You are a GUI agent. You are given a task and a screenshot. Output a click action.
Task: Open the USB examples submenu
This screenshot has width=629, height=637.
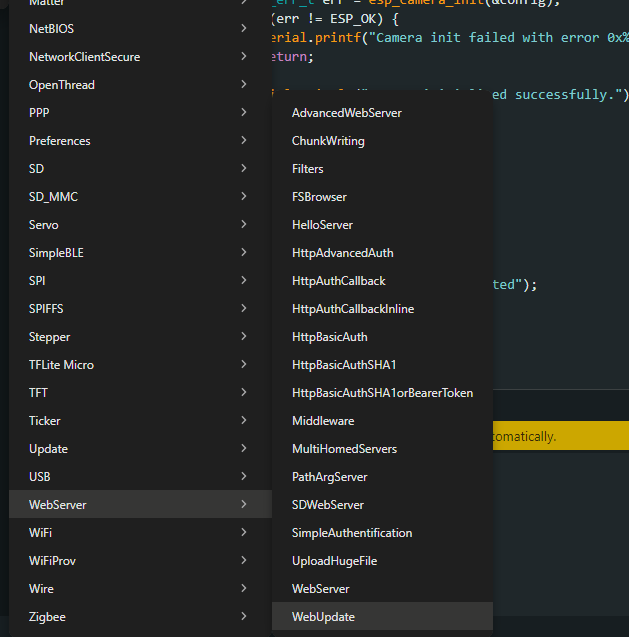tap(140, 477)
